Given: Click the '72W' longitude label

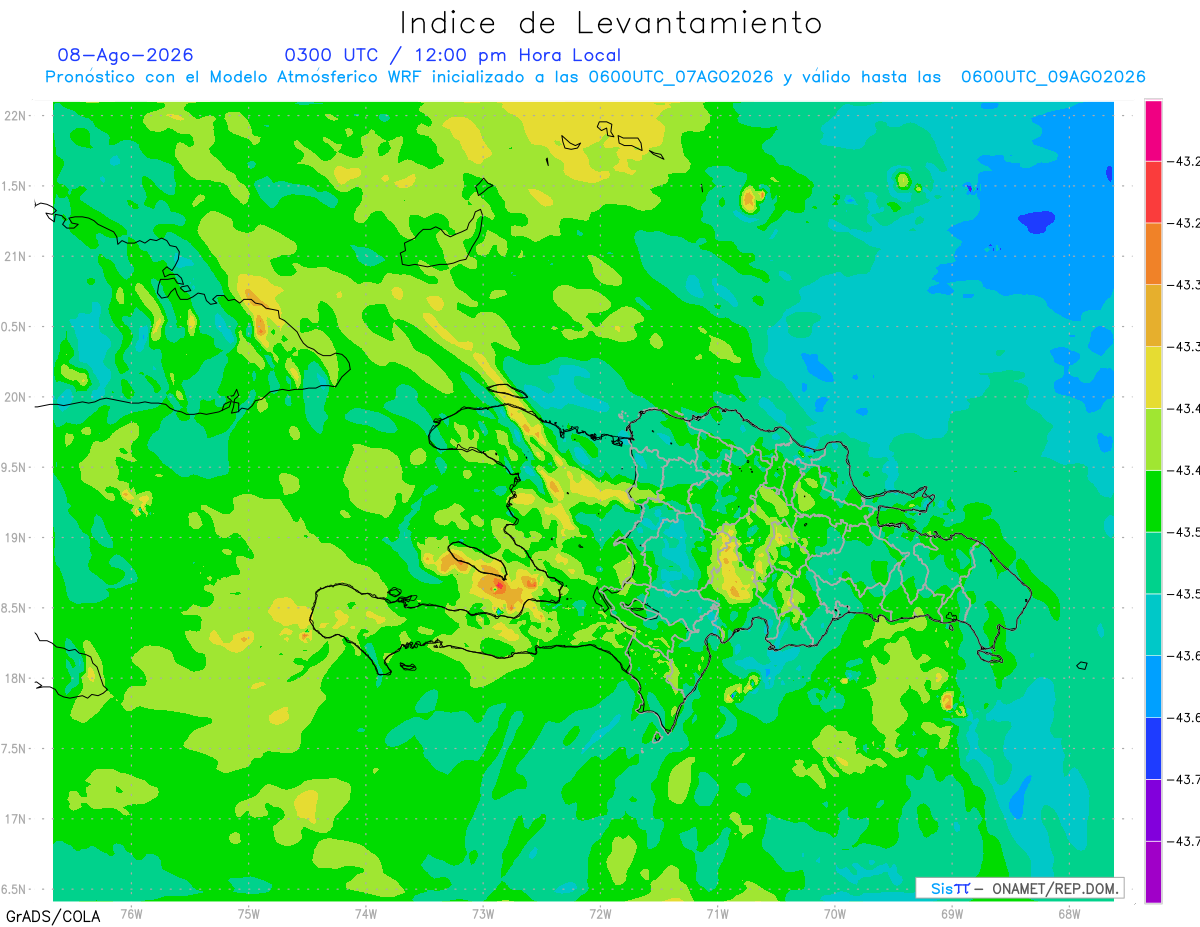Looking at the screenshot, I should tap(600, 913).
